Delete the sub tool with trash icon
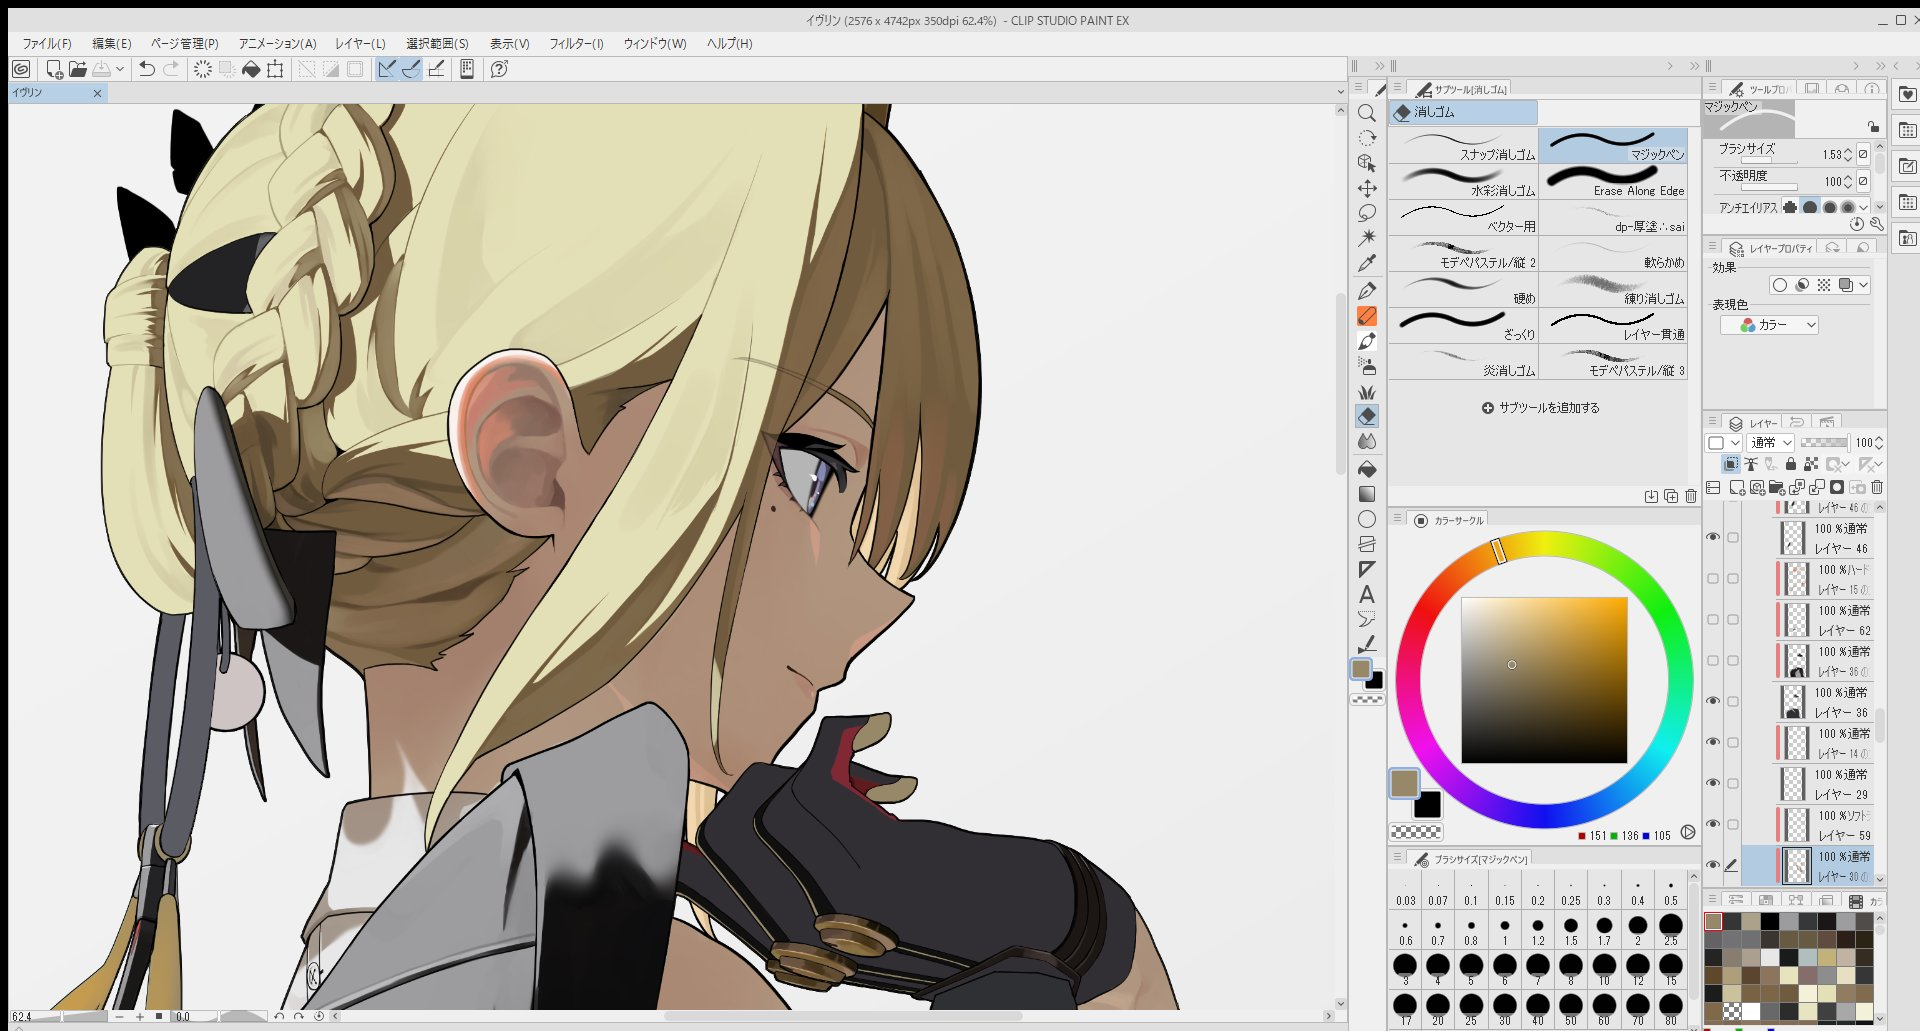The width and height of the screenshot is (1920, 1031). click(x=1691, y=496)
